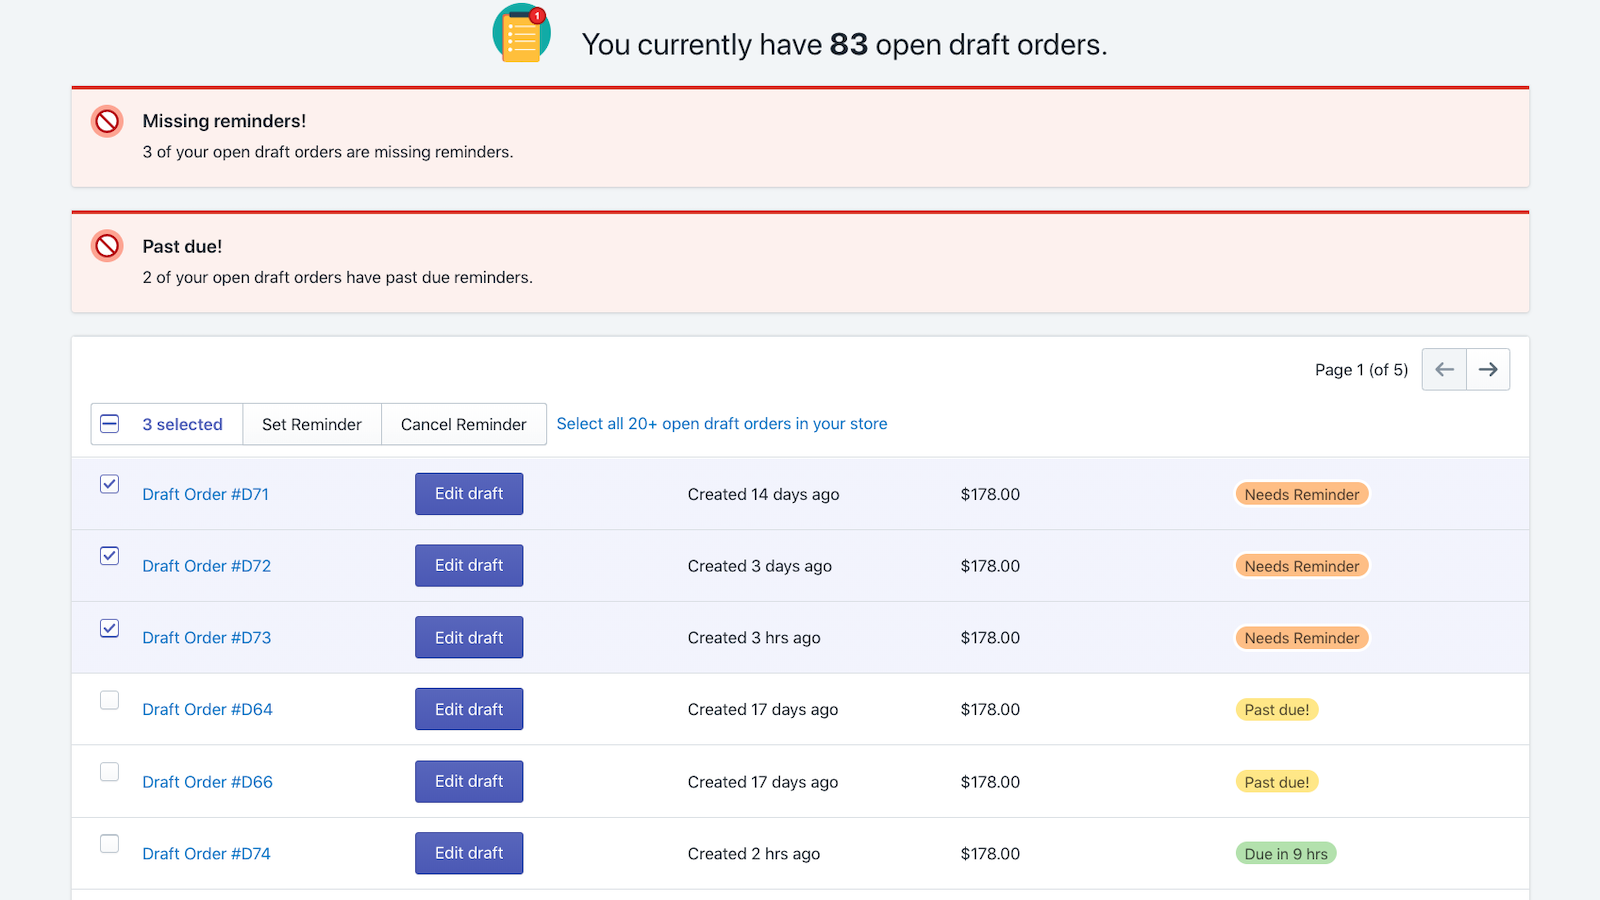
Task: Click the previous page arrow
Action: (x=1444, y=369)
